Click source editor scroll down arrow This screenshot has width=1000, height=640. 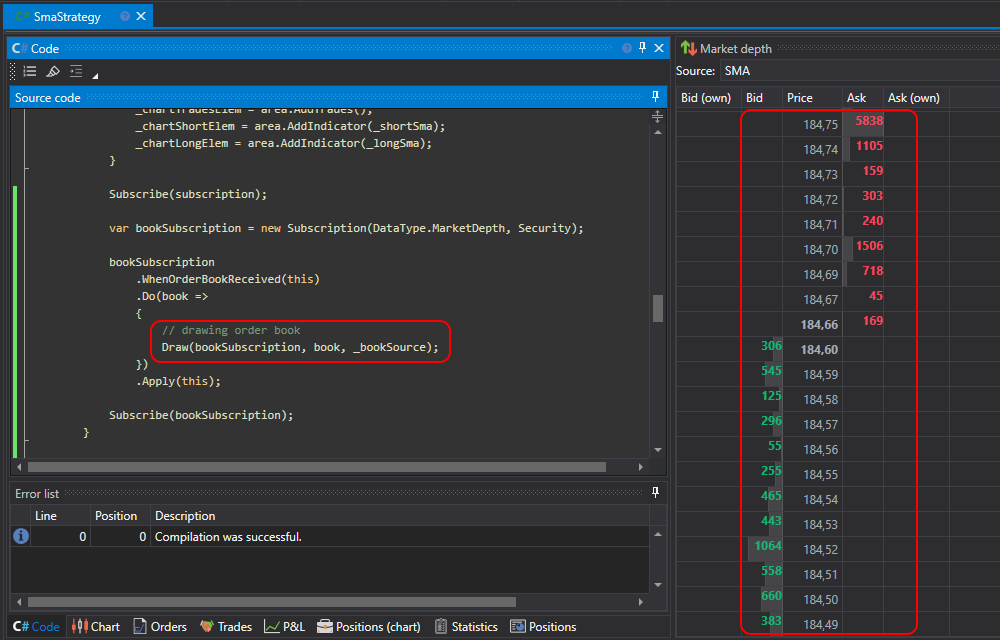click(x=658, y=450)
